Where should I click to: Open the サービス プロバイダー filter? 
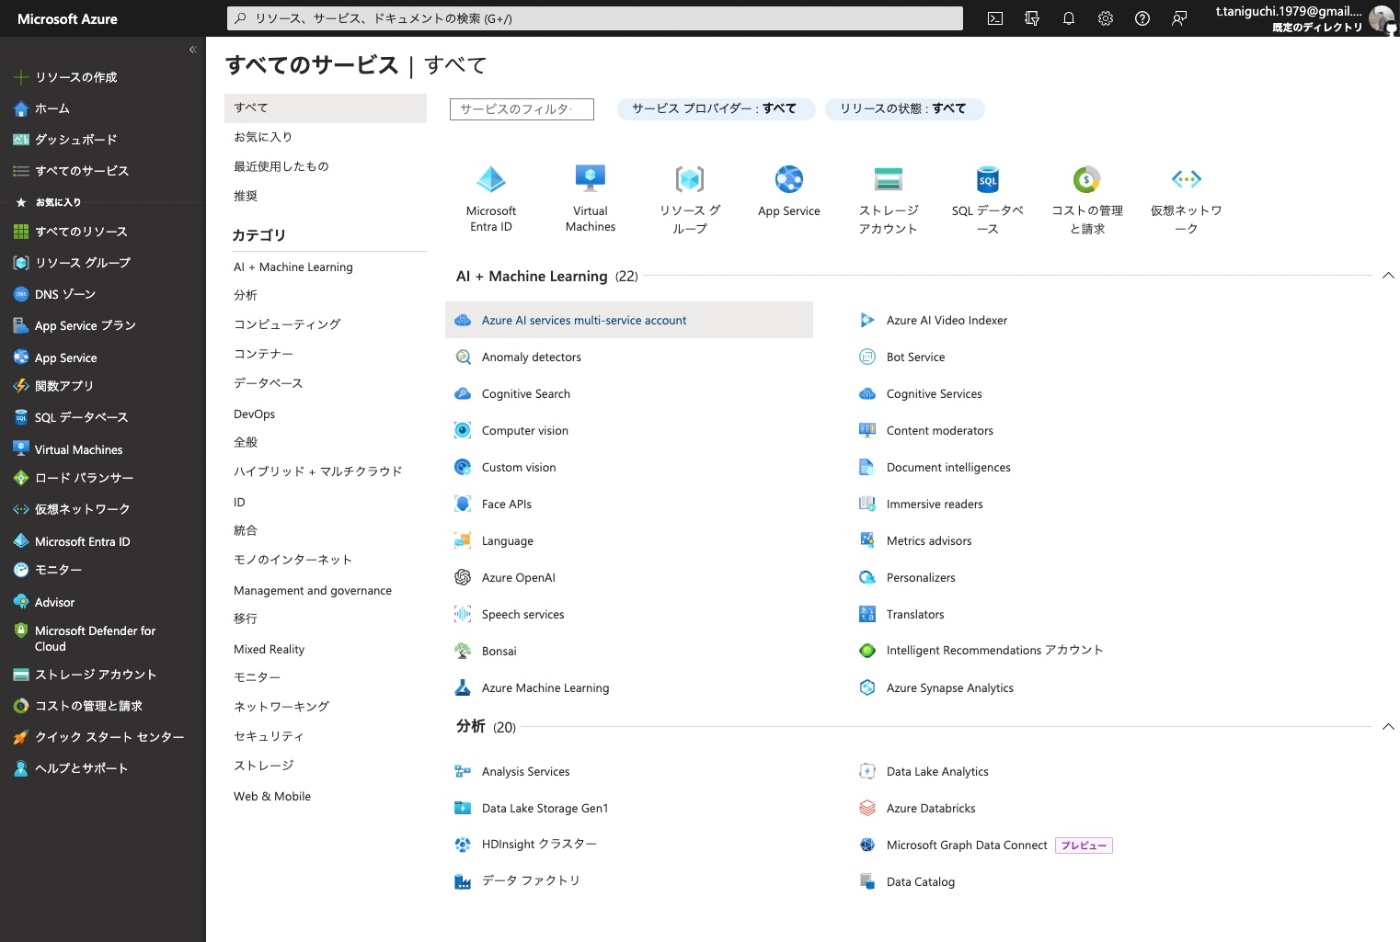point(715,109)
